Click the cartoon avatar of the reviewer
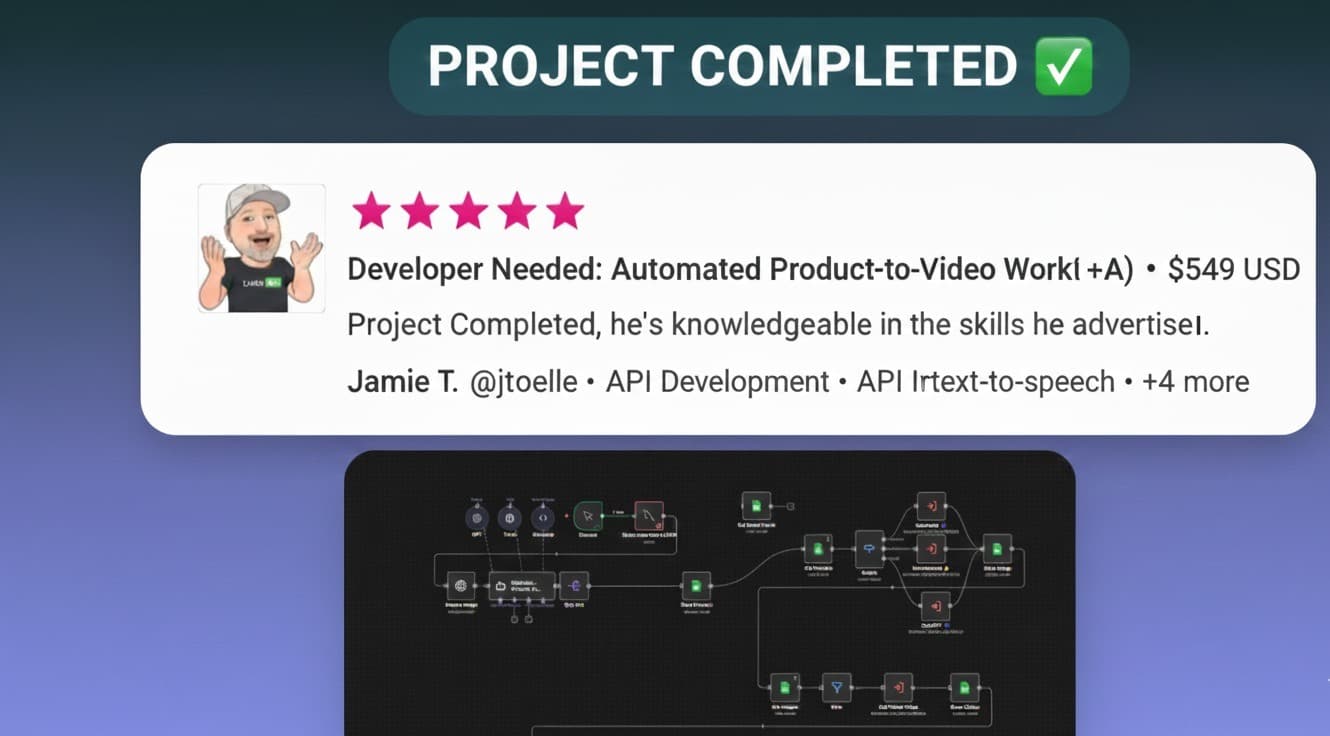This screenshot has height=736, width=1330. tap(261, 248)
